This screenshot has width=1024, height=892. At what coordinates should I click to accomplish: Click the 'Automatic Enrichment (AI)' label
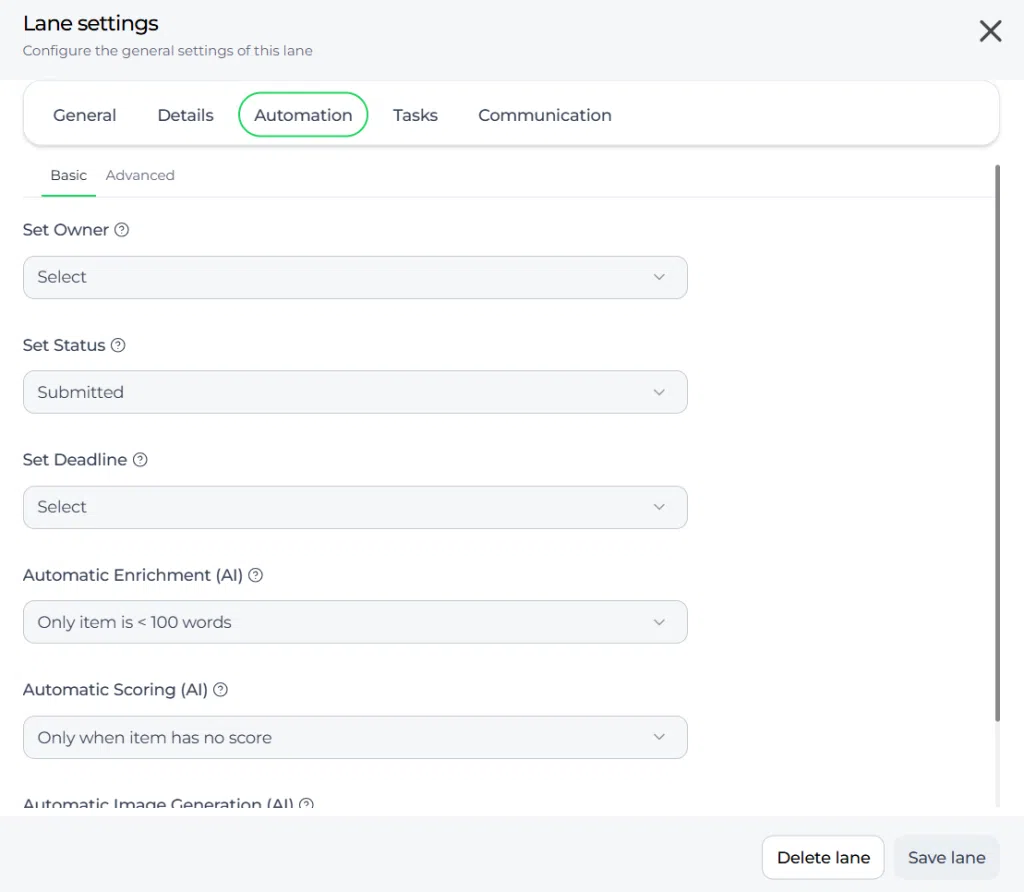click(x=133, y=575)
